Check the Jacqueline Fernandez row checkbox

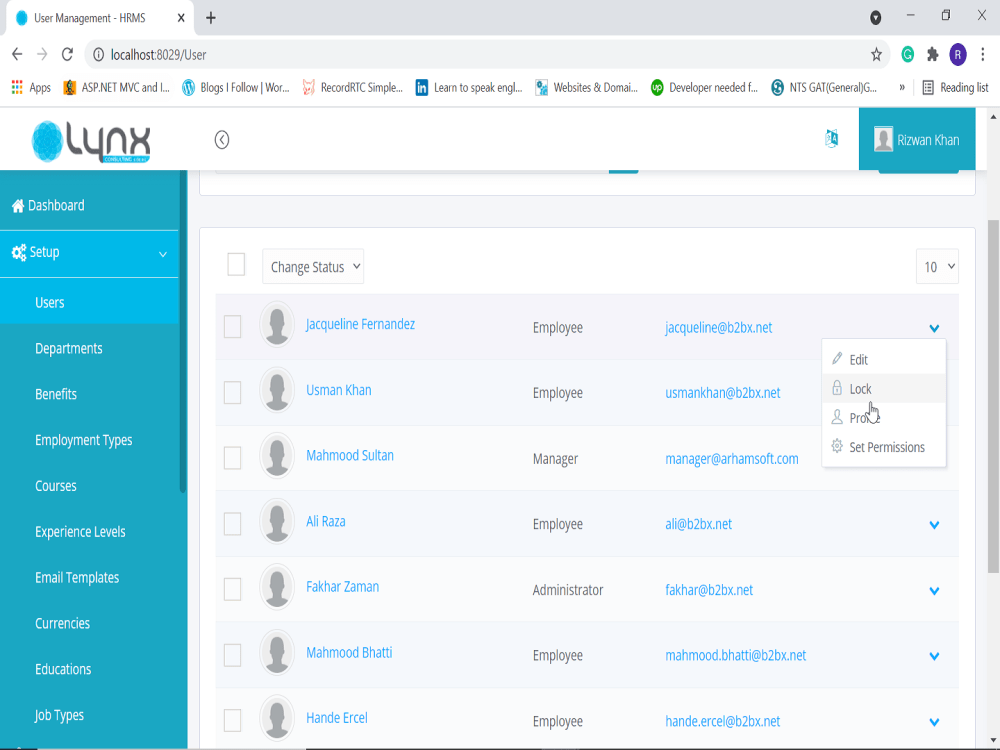pos(232,327)
